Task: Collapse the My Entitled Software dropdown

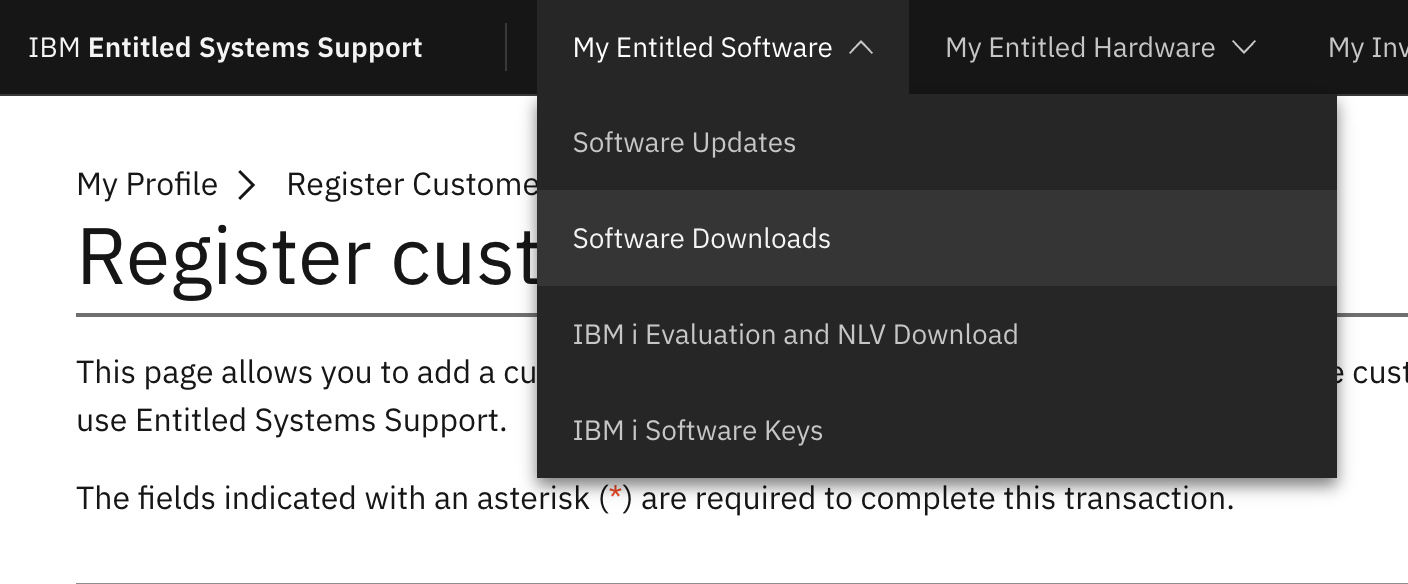Action: tap(702, 47)
